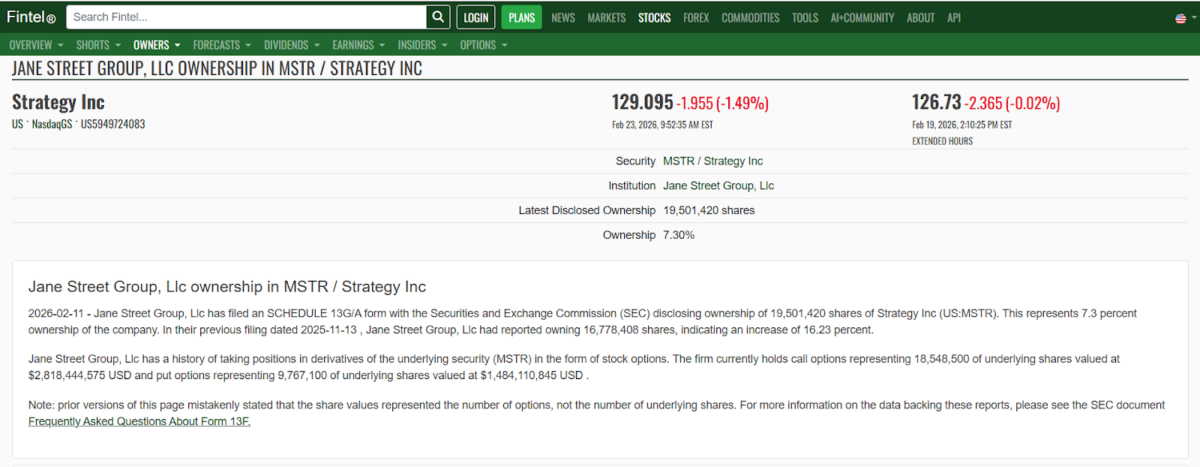Expand the OVERVIEW dropdown

[x=36, y=45]
